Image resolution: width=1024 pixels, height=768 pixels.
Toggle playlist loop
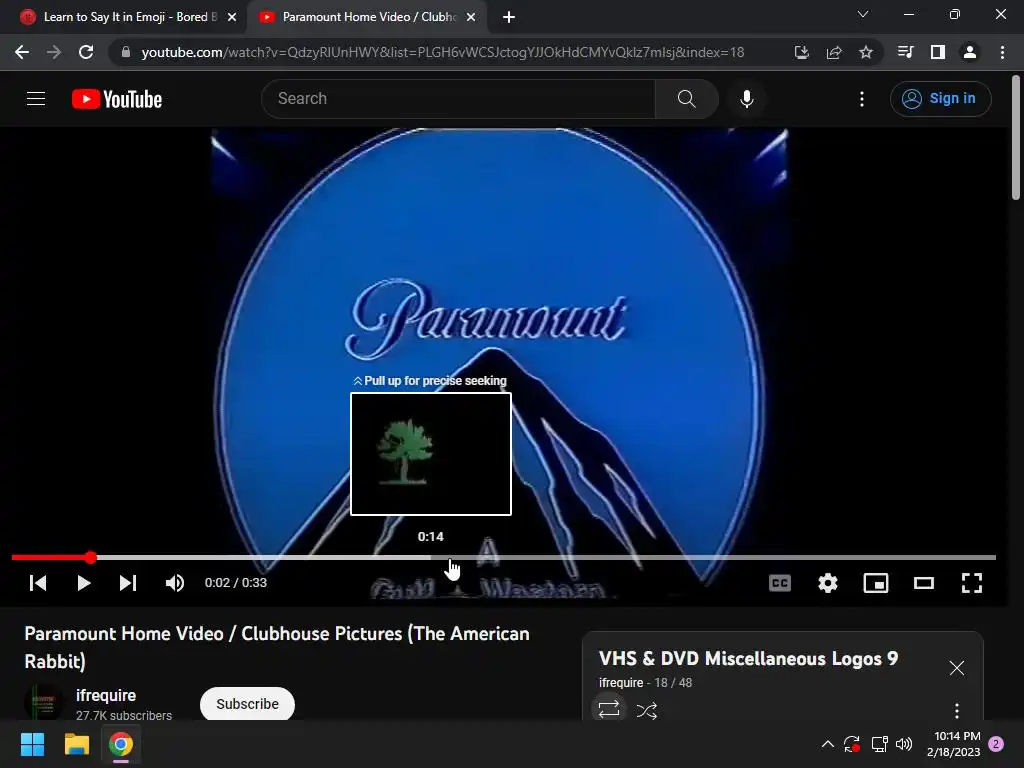609,709
